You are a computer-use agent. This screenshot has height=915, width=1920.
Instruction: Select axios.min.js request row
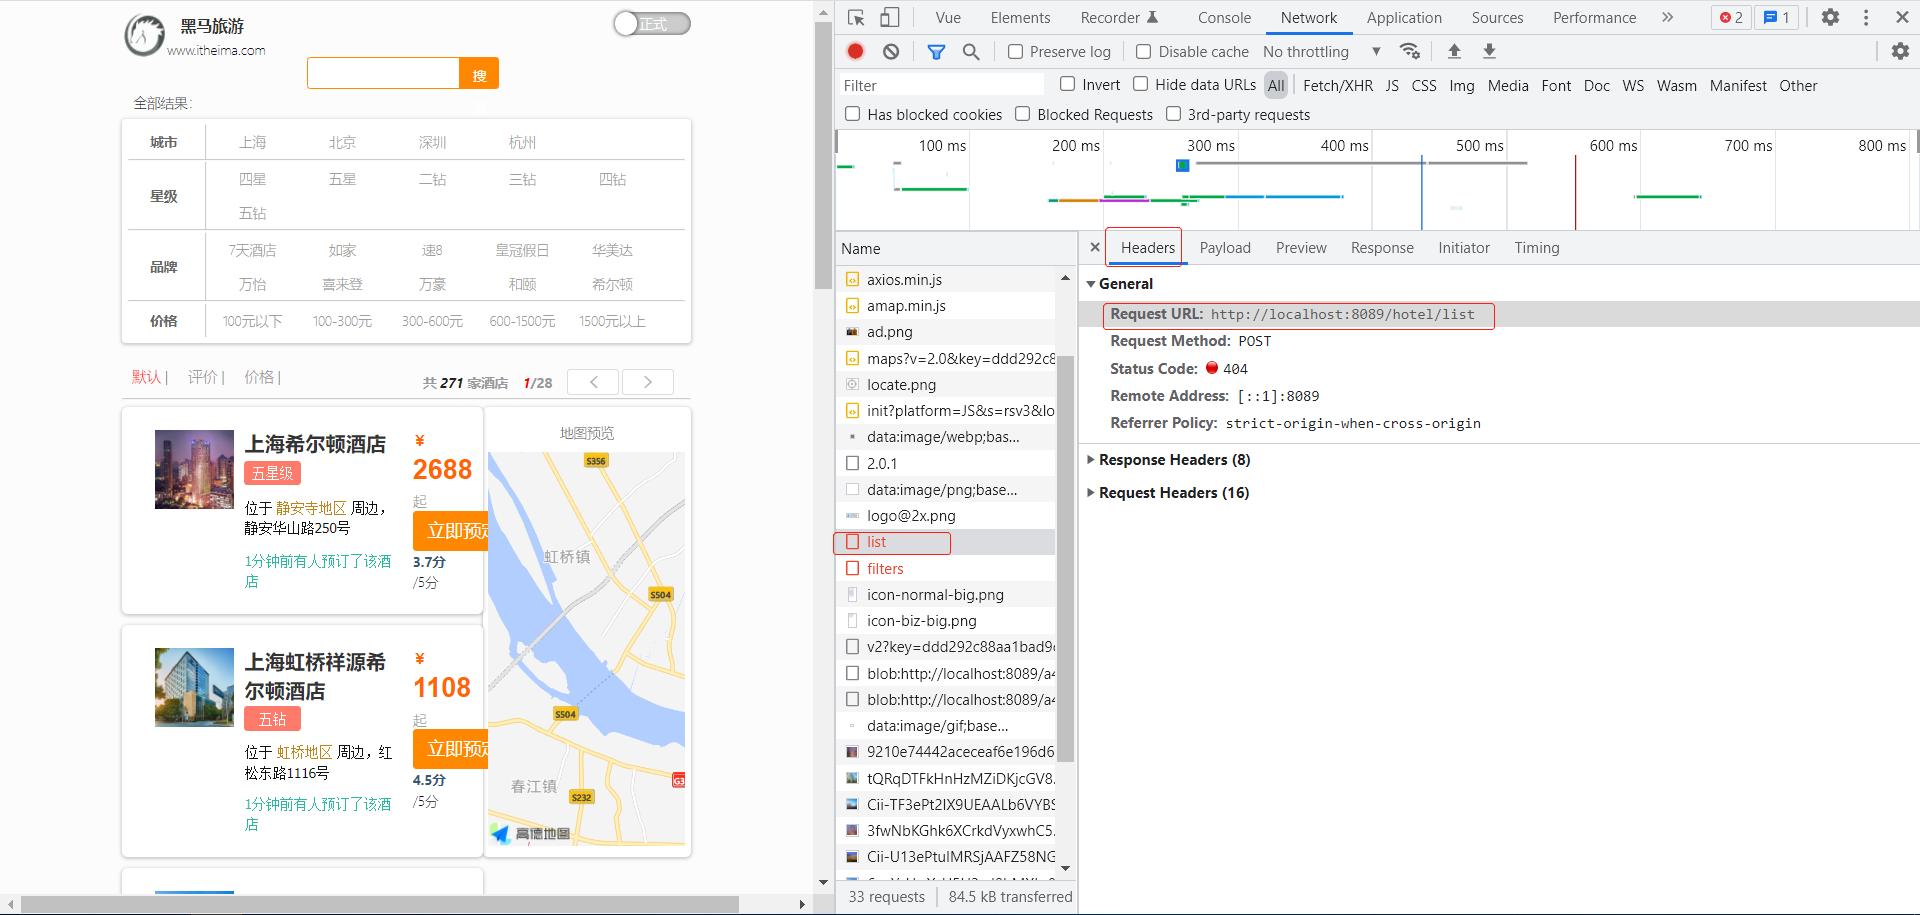point(945,280)
